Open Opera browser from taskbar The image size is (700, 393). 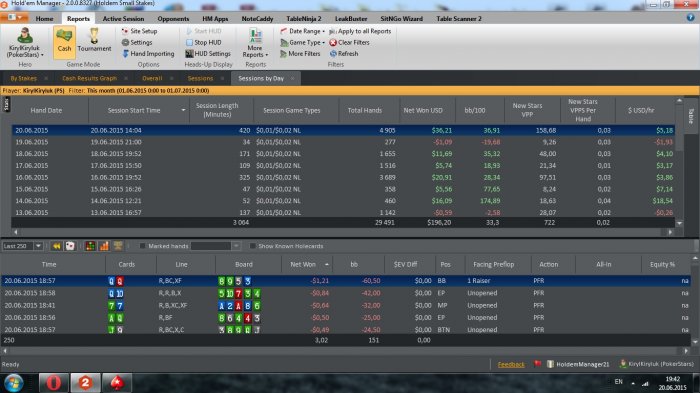tap(54, 383)
